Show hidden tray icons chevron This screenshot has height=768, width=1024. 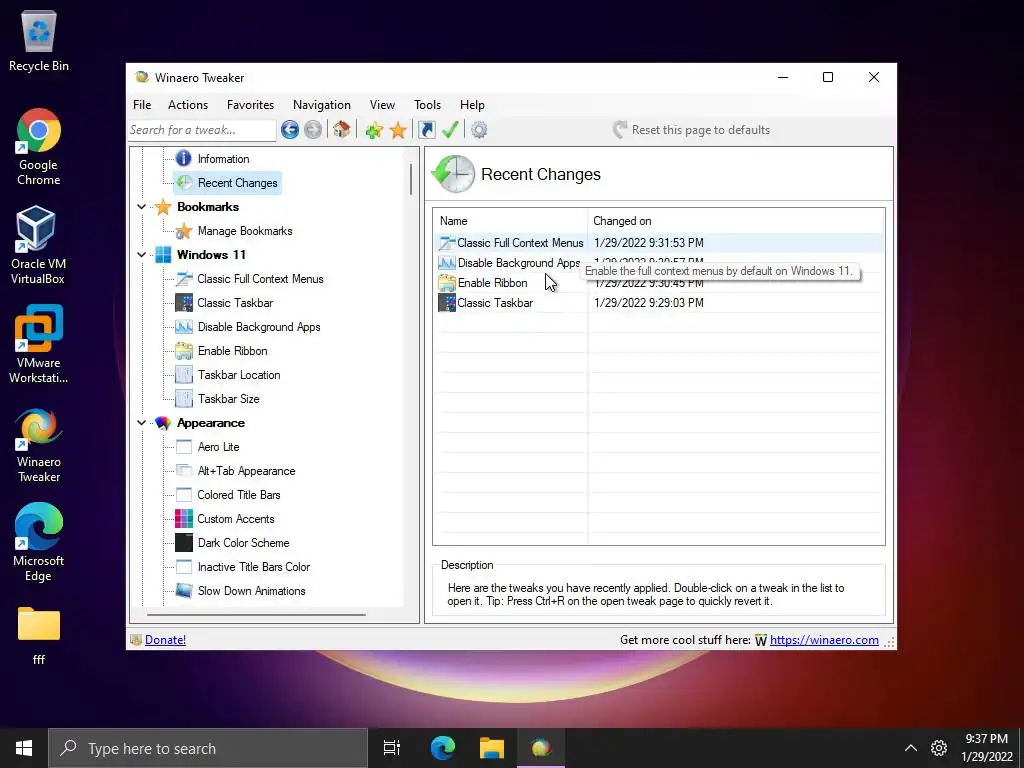pos(910,748)
